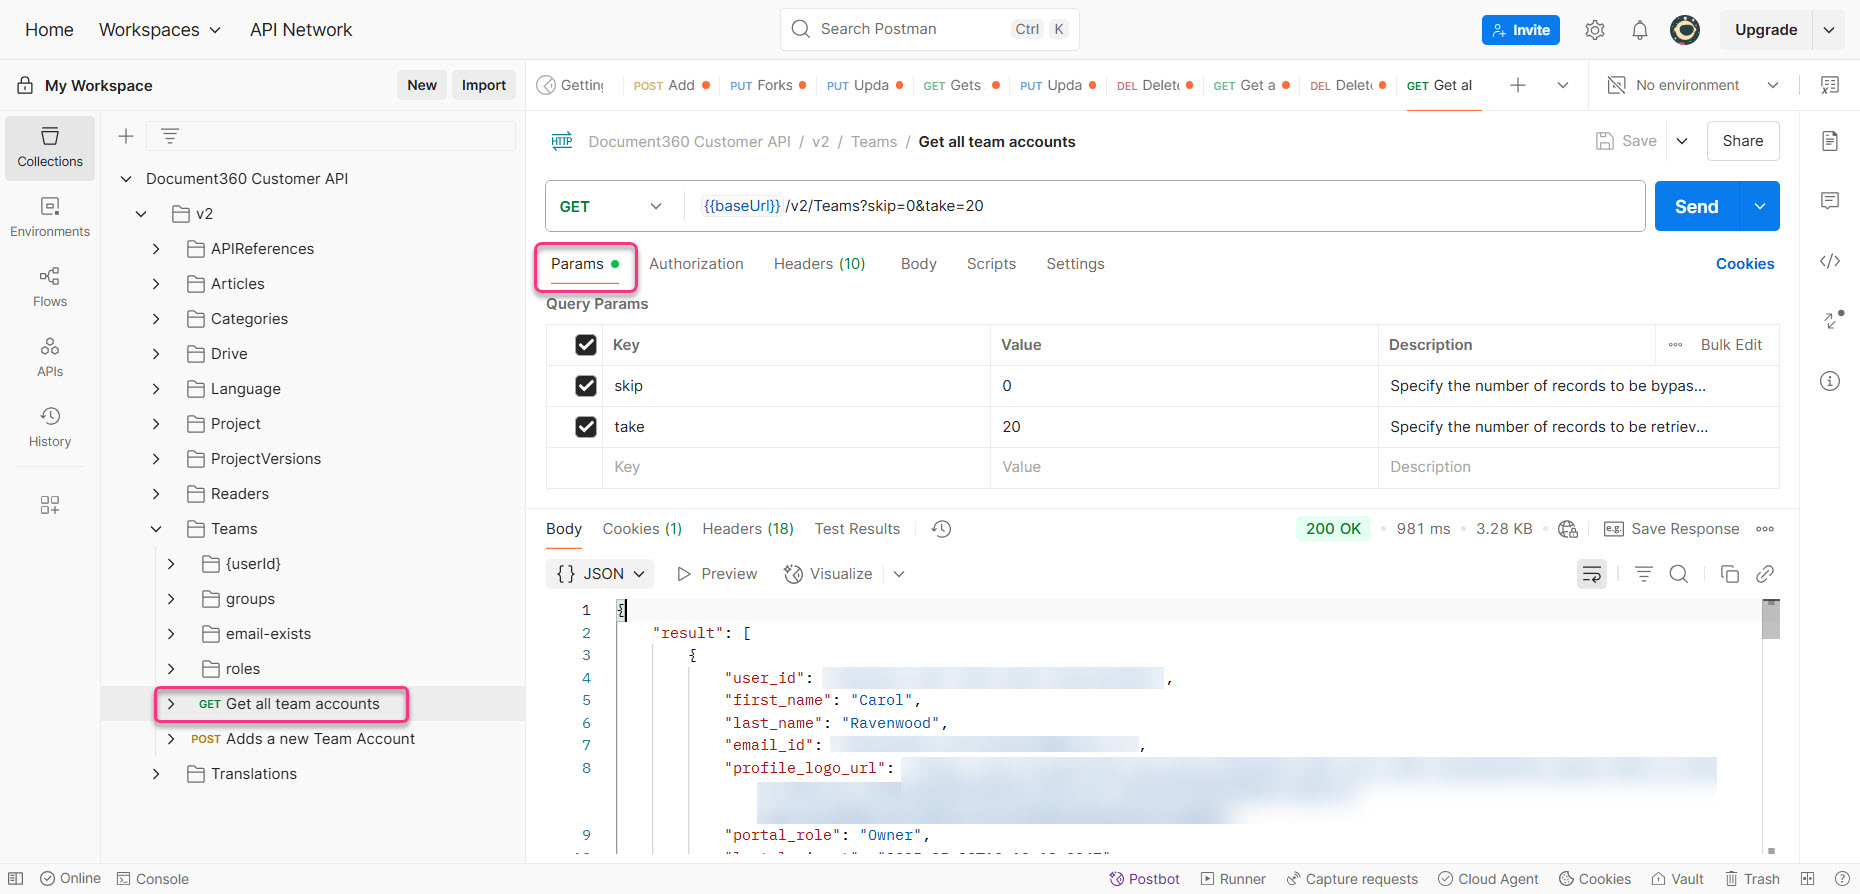Open the code snippet icon in right sidebar
This screenshot has width=1860, height=894.
pos(1830,261)
